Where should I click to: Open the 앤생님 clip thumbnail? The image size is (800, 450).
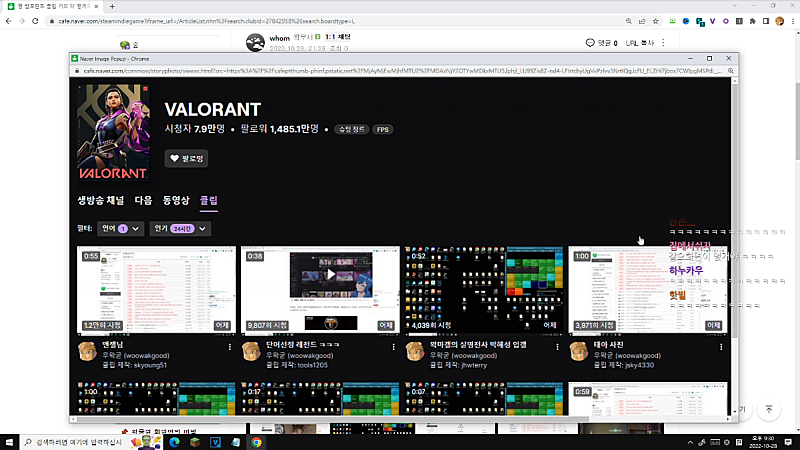[x=156, y=289]
